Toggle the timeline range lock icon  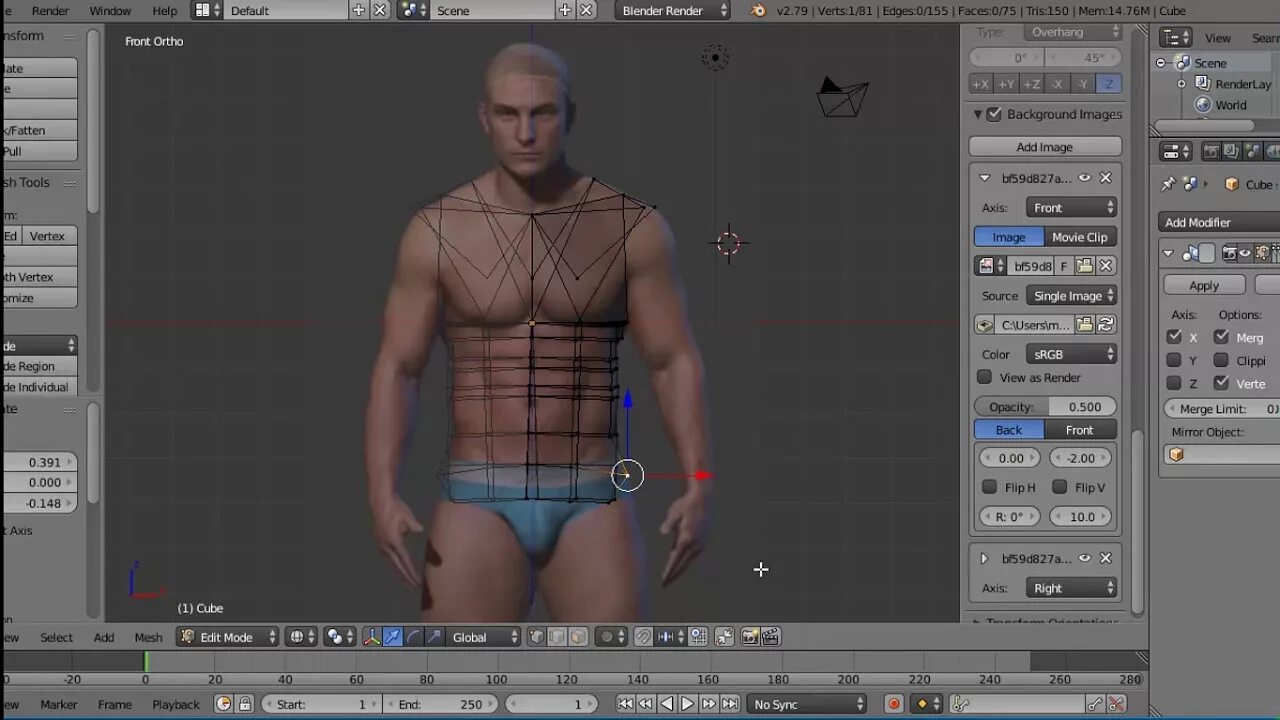pyautogui.click(x=245, y=704)
